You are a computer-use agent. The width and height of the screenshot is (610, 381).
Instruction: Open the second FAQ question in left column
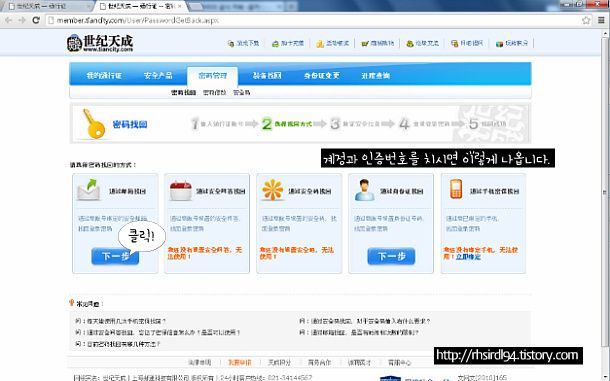(x=158, y=332)
